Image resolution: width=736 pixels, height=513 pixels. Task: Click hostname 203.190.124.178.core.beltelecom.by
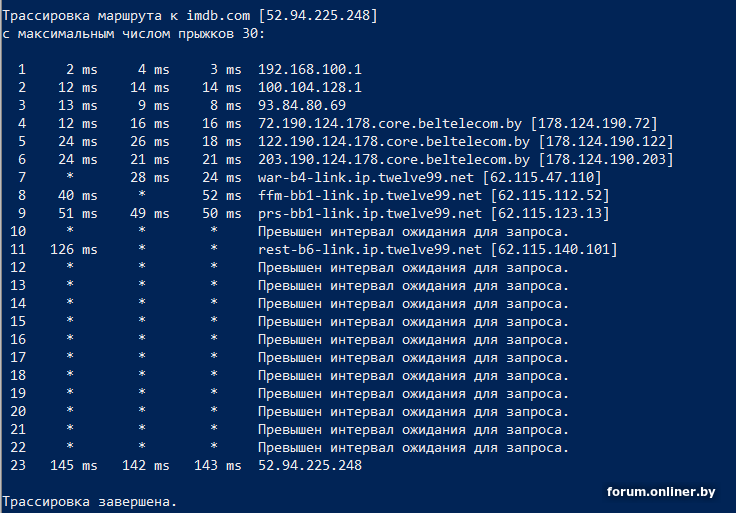pyautogui.click(x=394, y=160)
